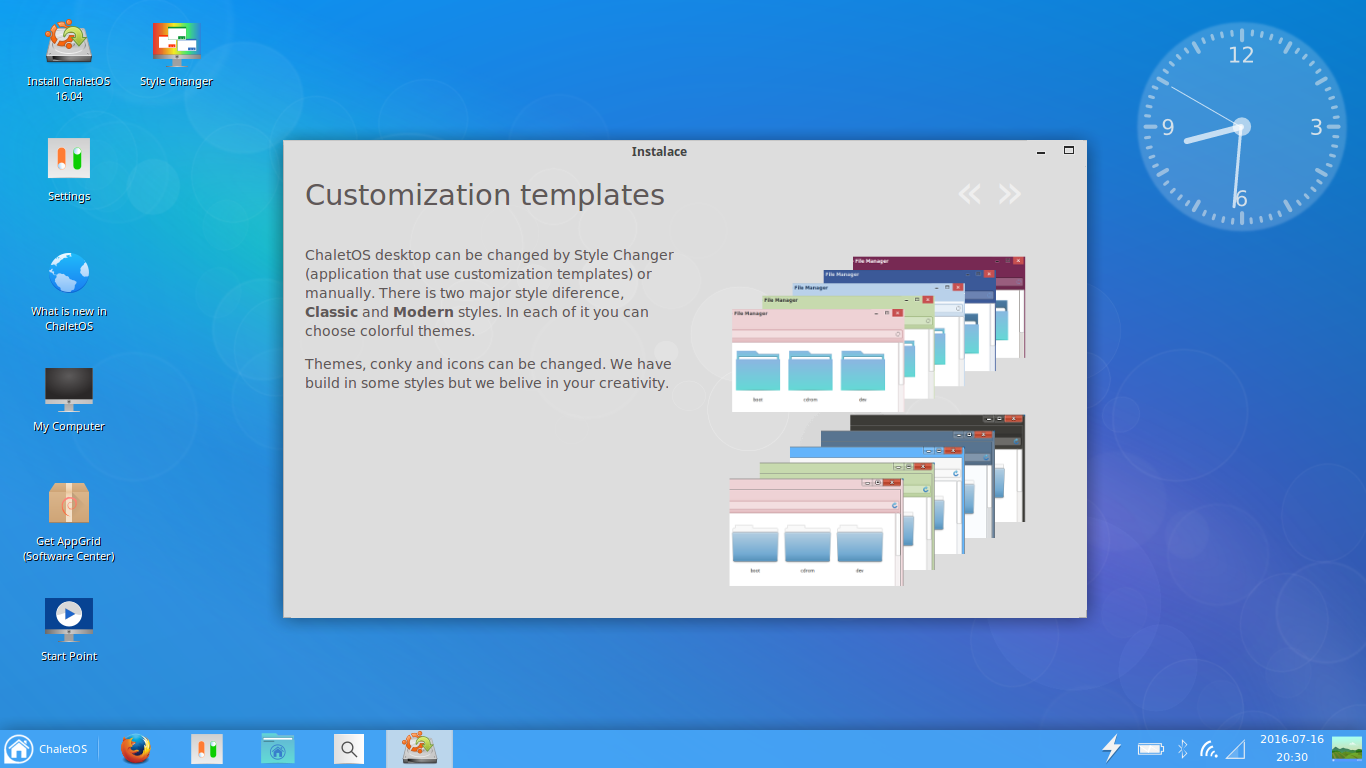Screen dimensions: 1366x768
Task: Select the My Computer desktop icon
Action: [69, 399]
